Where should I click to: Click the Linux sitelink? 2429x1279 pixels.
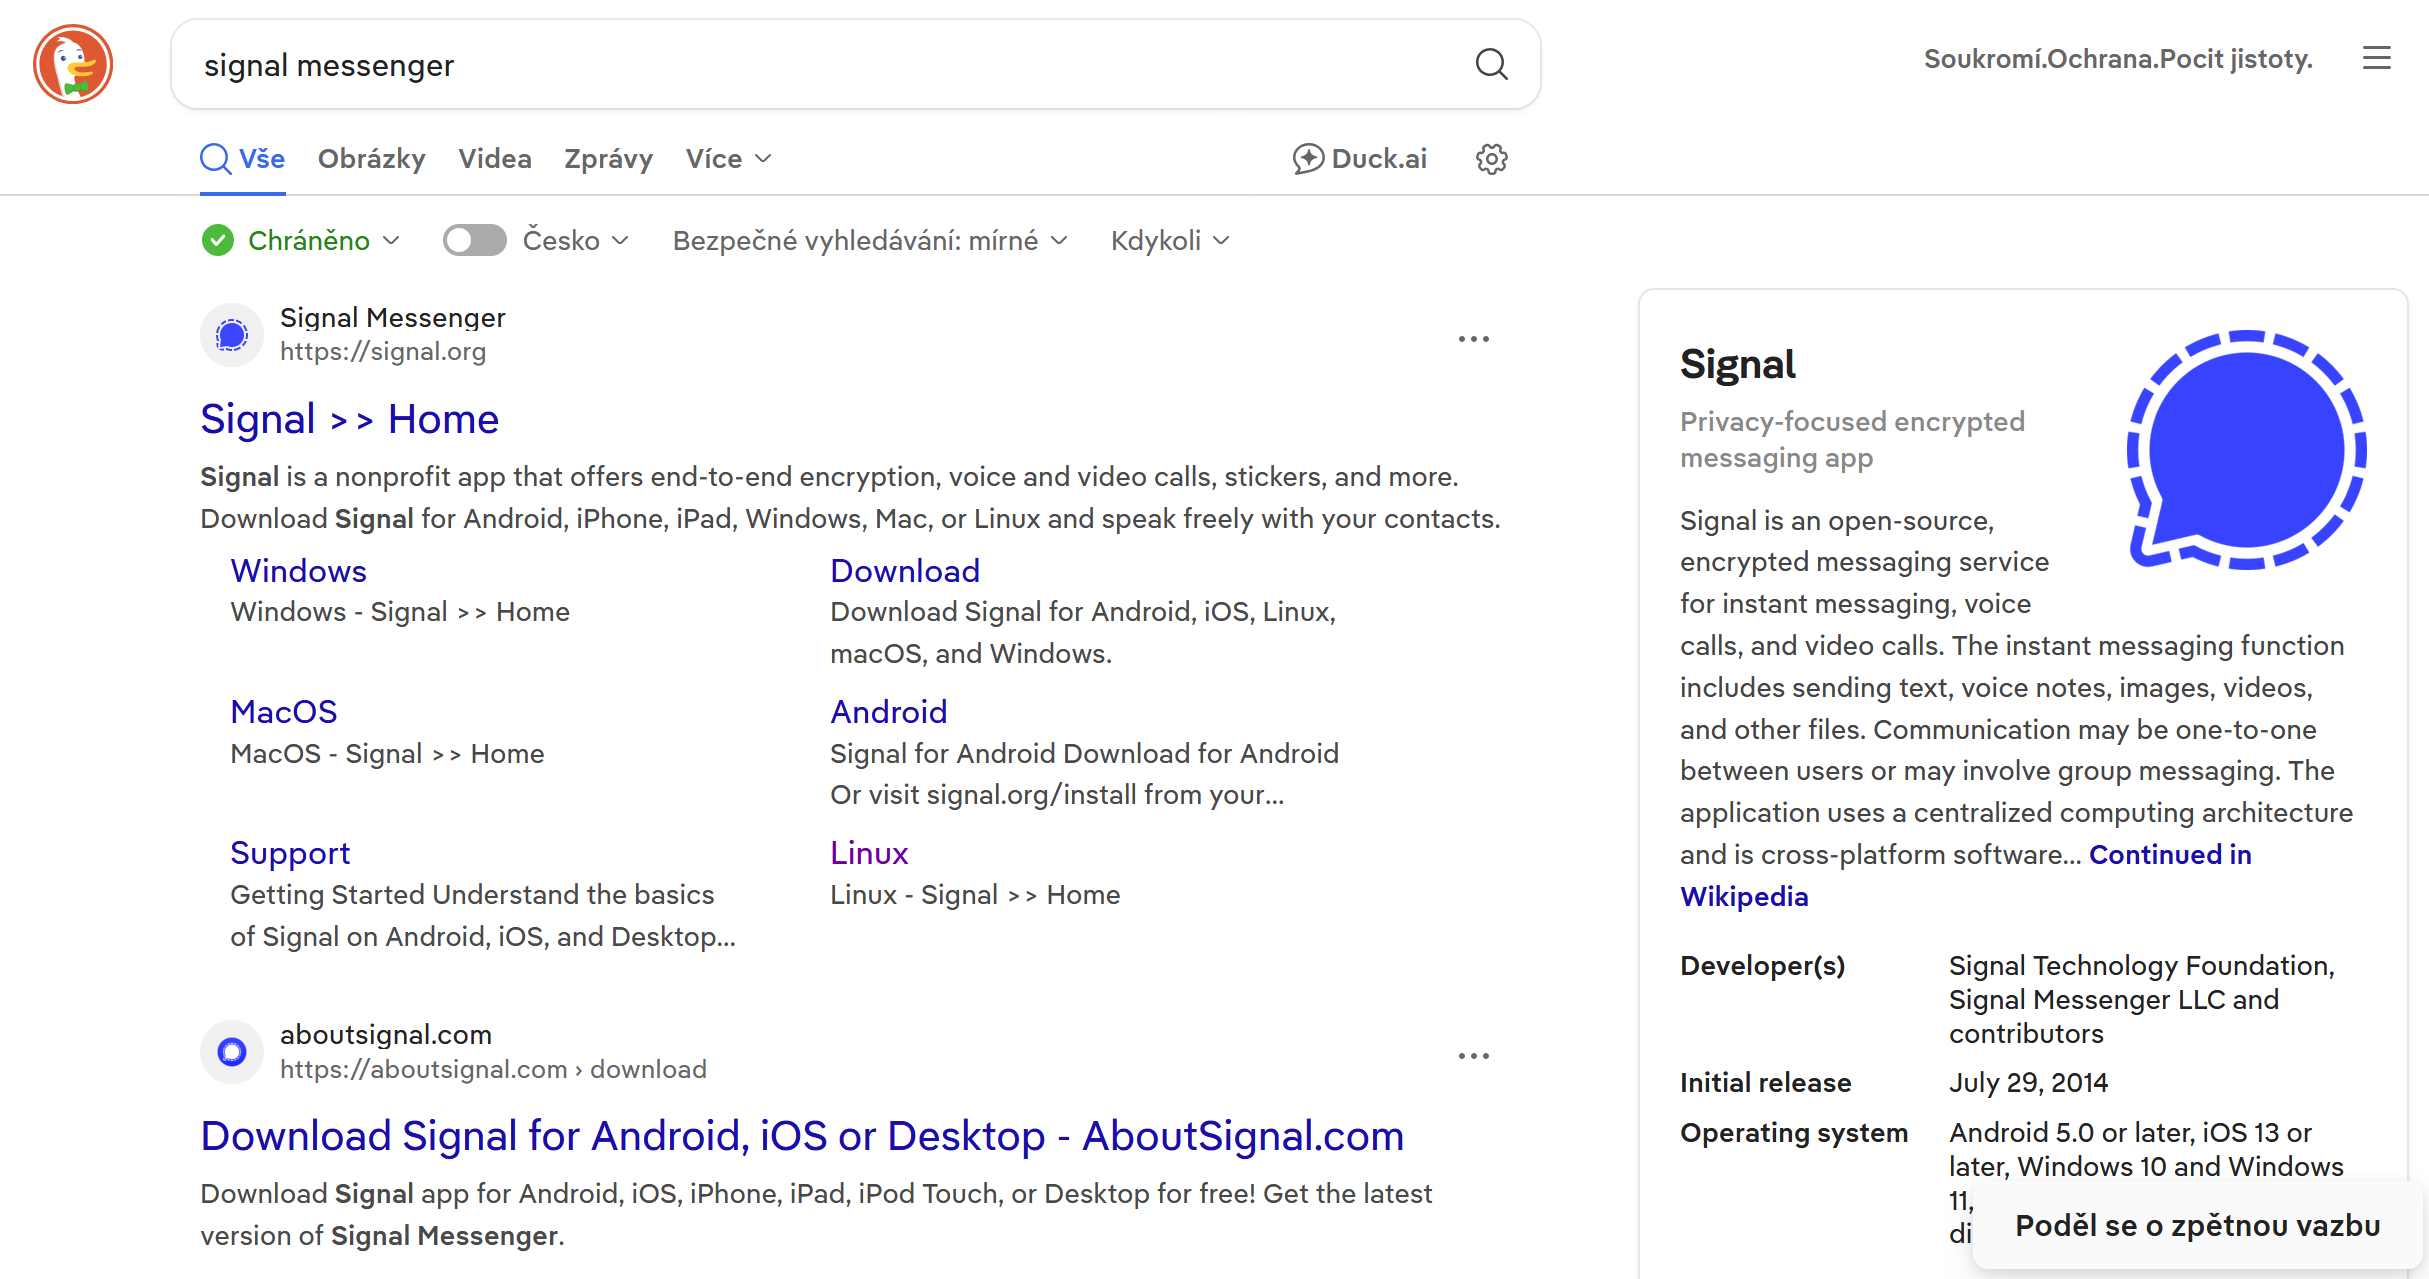point(868,853)
